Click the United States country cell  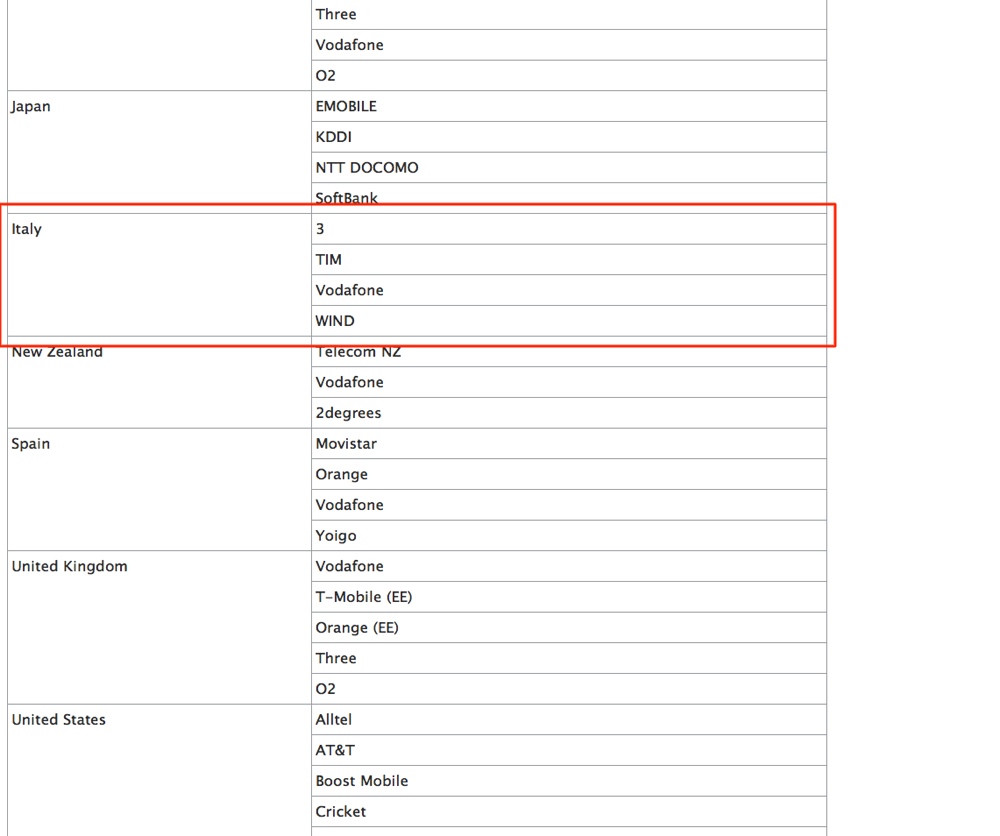(x=59, y=720)
